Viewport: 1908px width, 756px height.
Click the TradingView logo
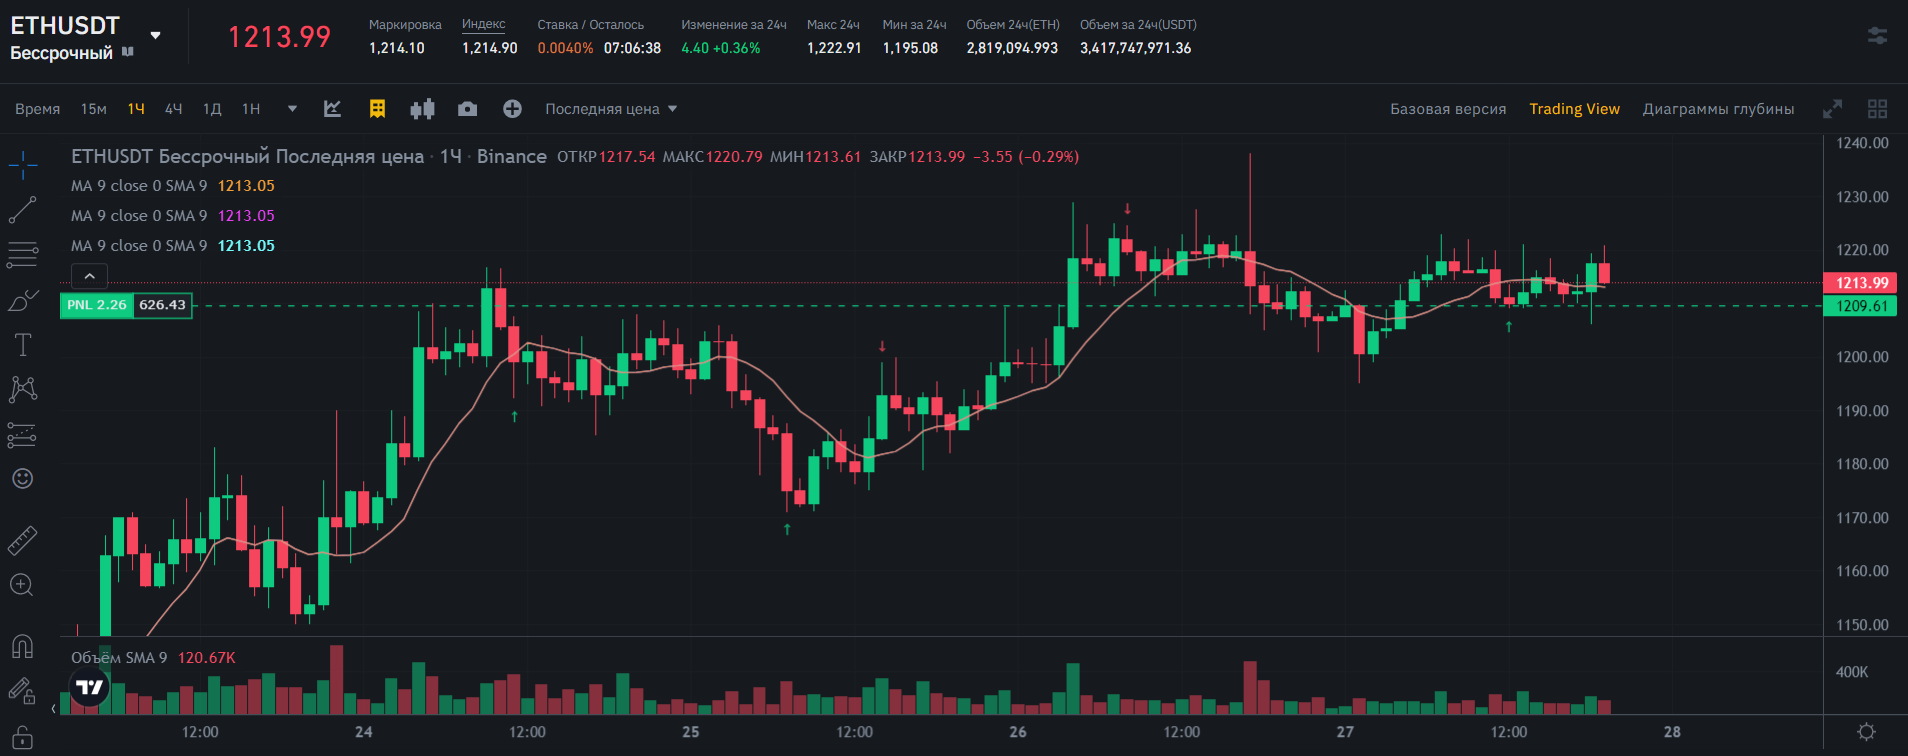90,687
